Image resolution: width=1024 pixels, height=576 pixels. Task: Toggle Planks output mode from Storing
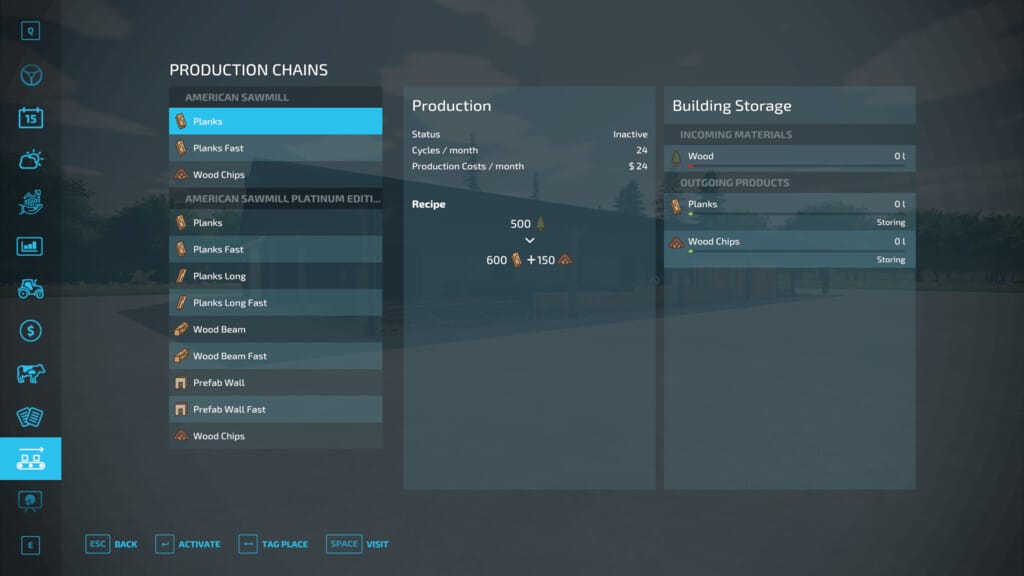pos(889,222)
